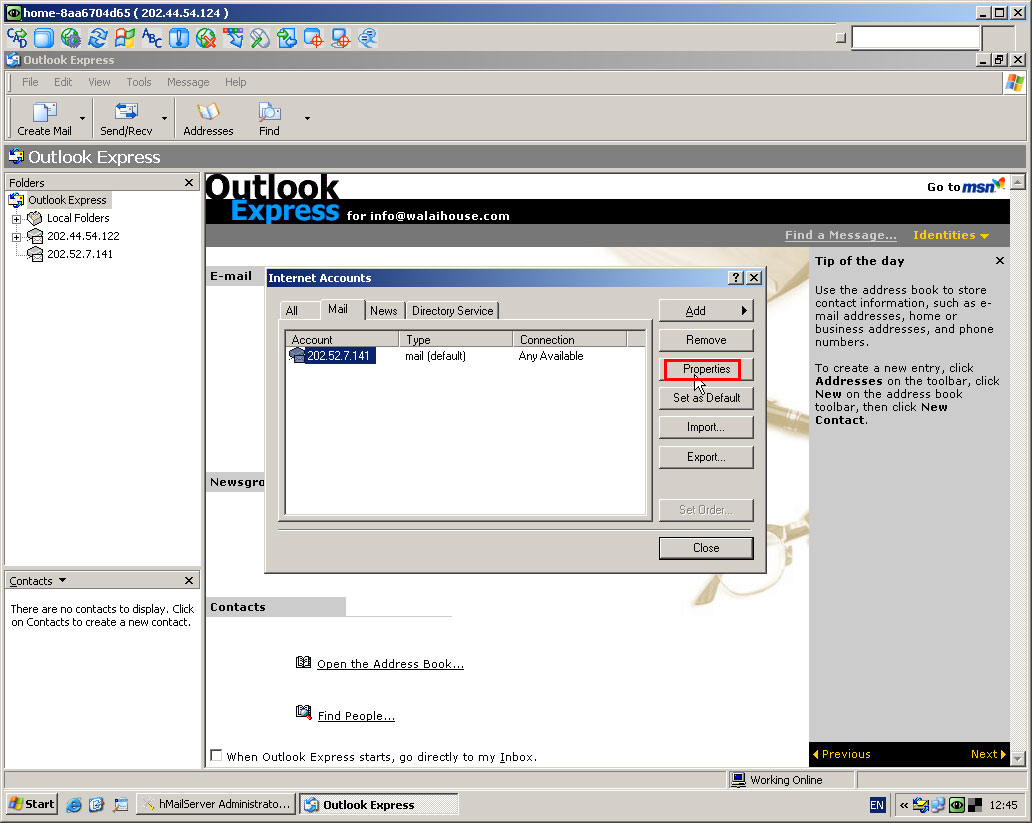Click the refresh screen icon in viewer toolbar
The image size is (1032, 823).
coord(98,38)
